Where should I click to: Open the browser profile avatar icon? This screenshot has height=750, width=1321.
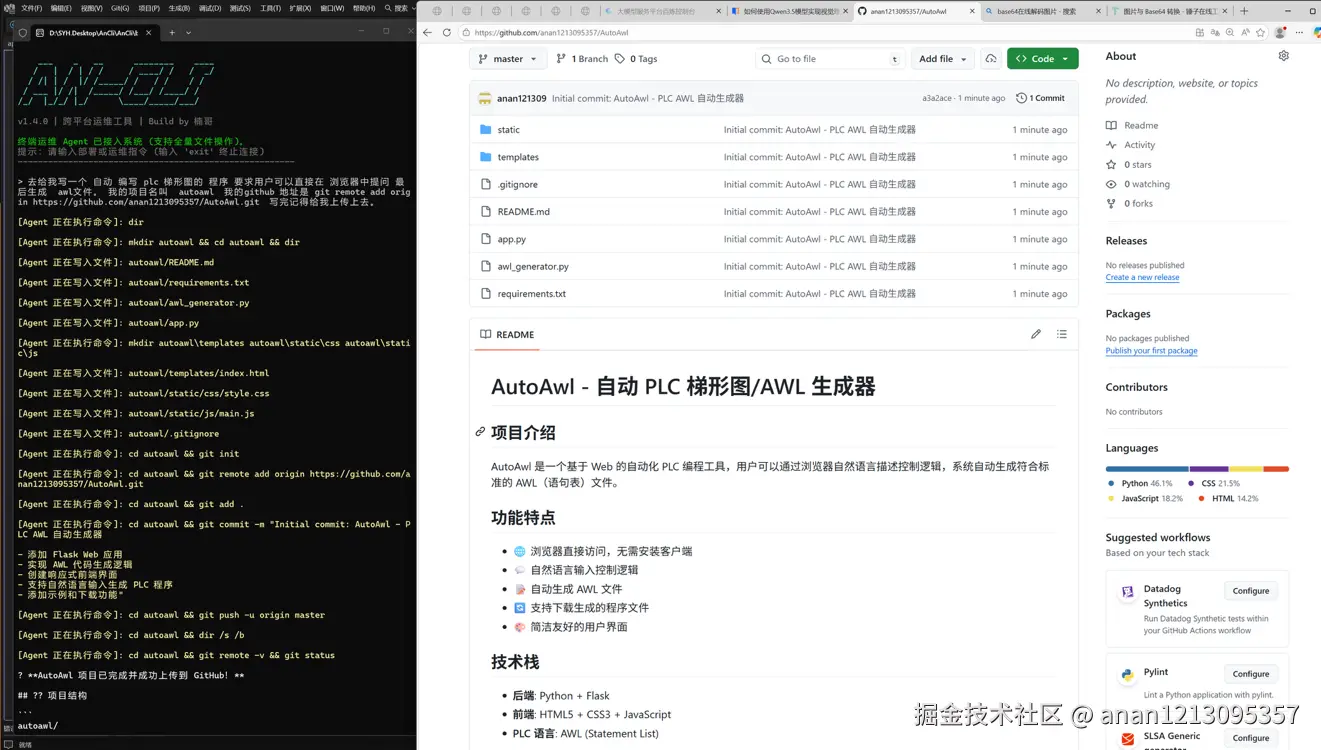pos(1278,32)
